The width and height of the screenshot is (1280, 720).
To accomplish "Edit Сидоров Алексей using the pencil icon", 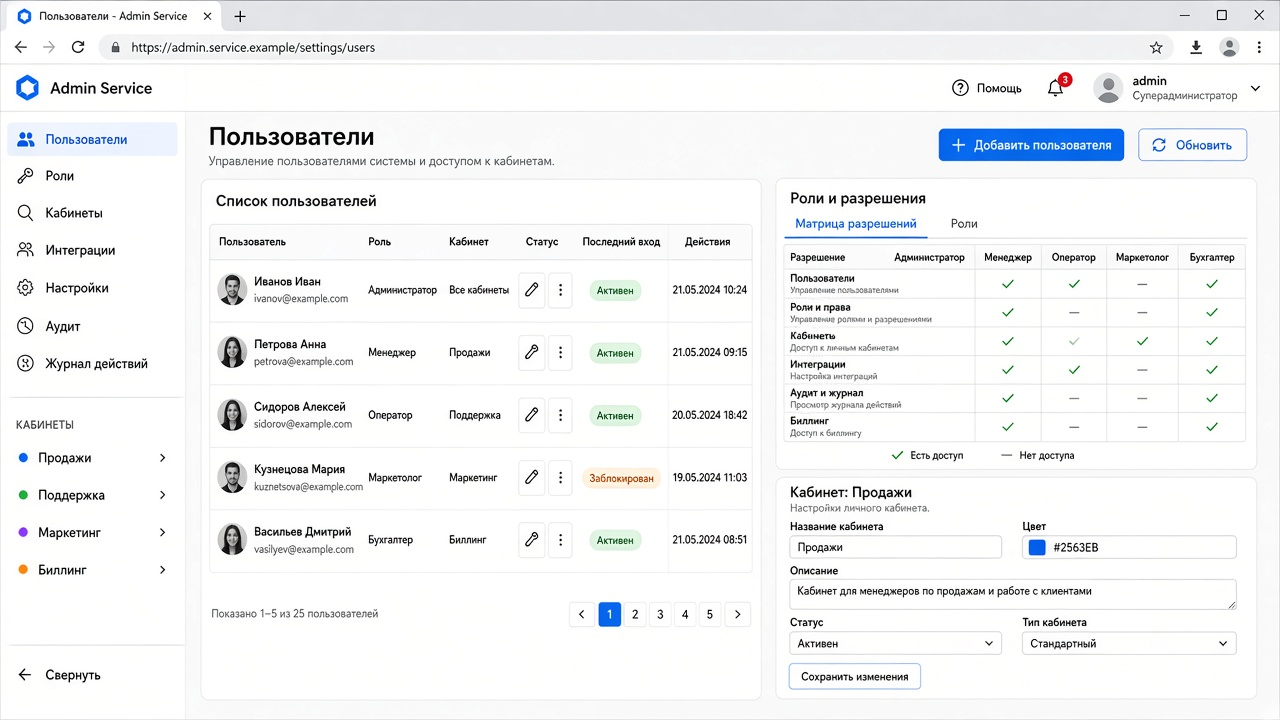I will pos(532,415).
